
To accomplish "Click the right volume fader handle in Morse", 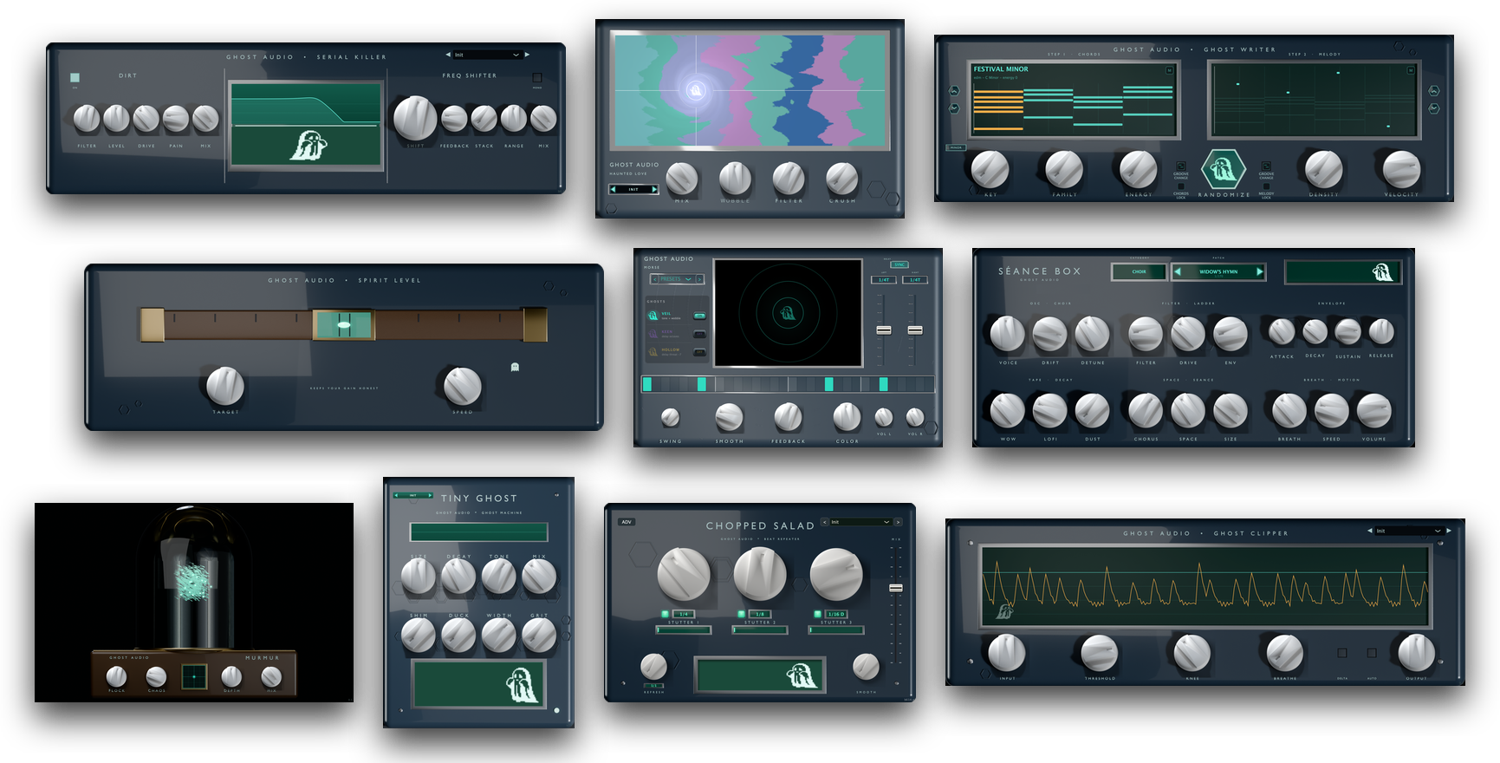I will click(x=915, y=330).
